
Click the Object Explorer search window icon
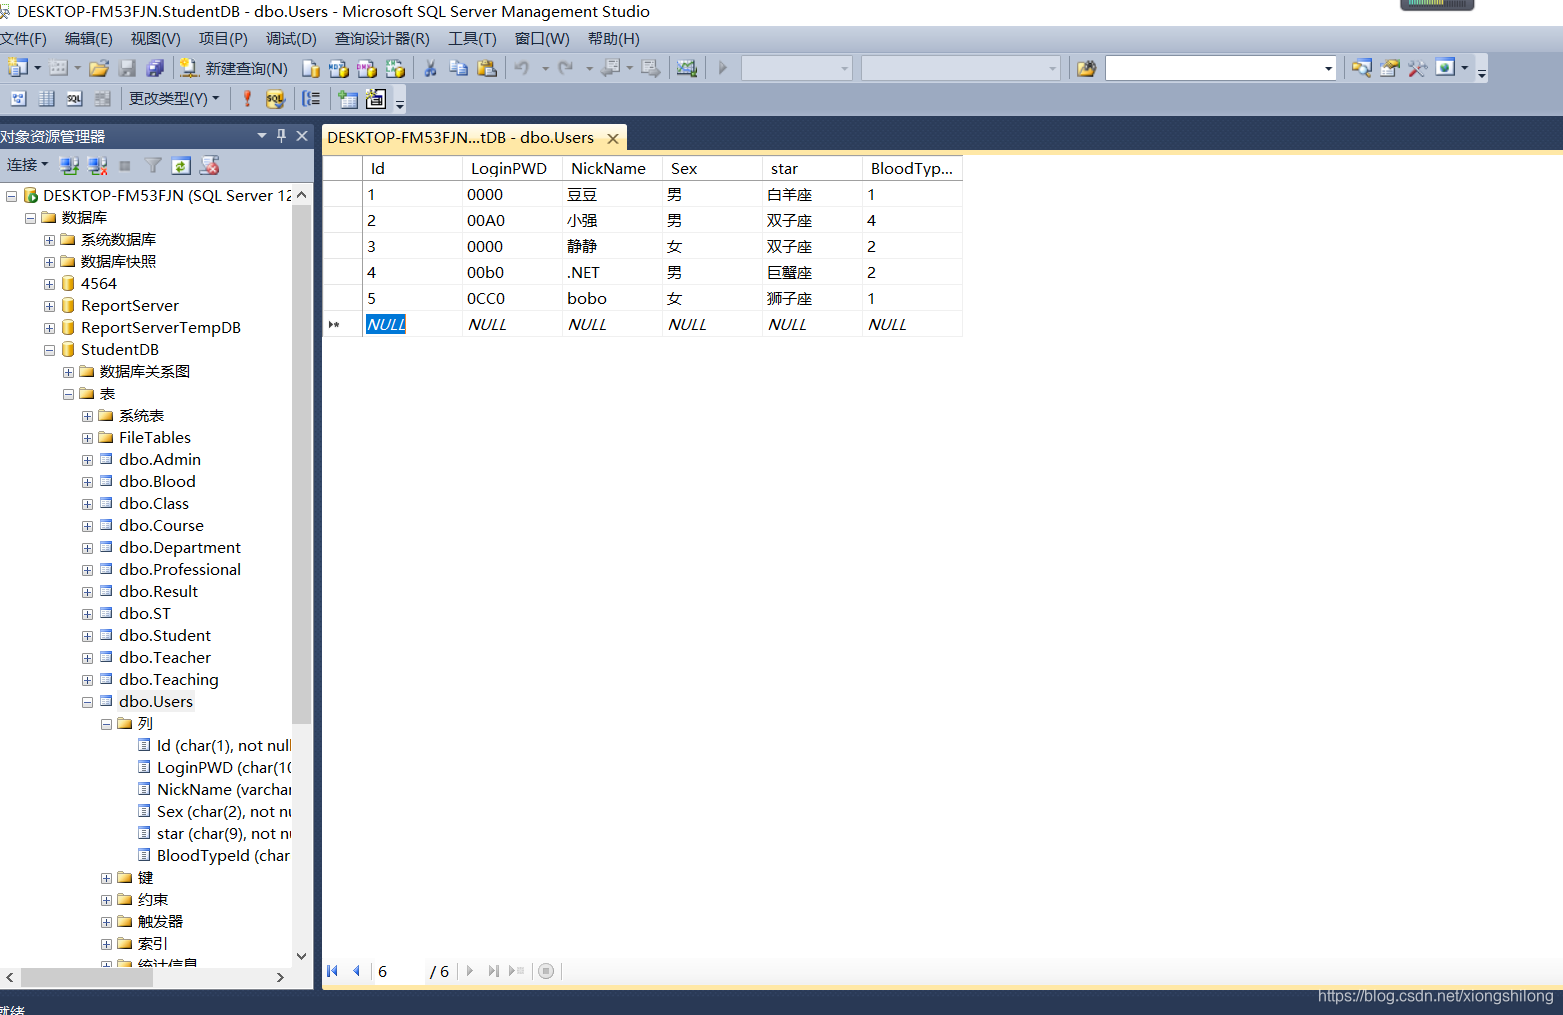coord(1362,68)
